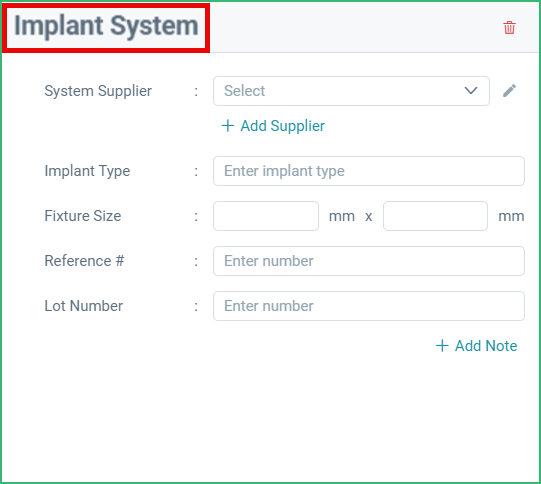Click the Add Note link
The width and height of the screenshot is (541, 484).
pos(476,346)
